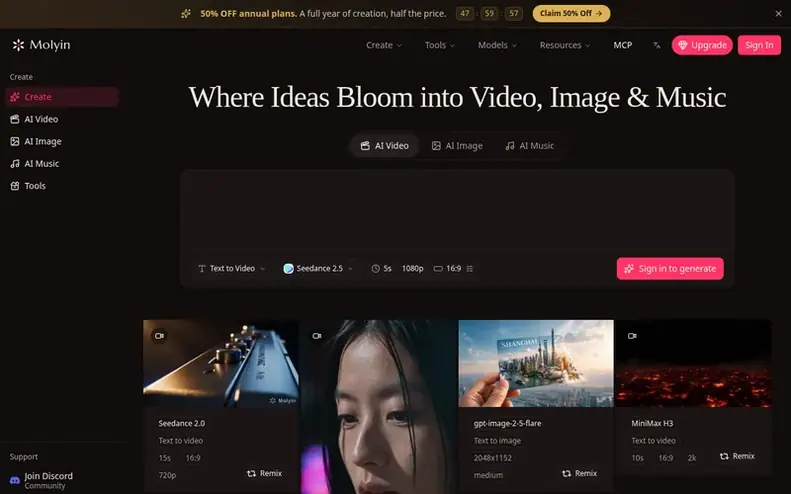The height and width of the screenshot is (494, 791).
Task: Open the settings icon after 16:9
Action: (470, 269)
